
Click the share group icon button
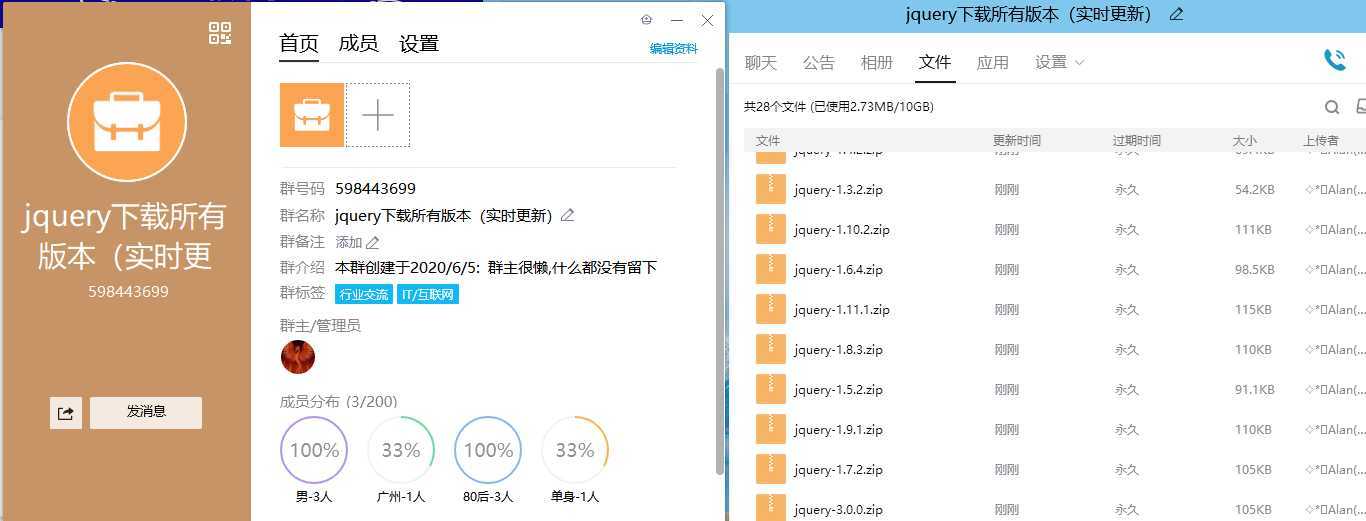(x=66, y=412)
